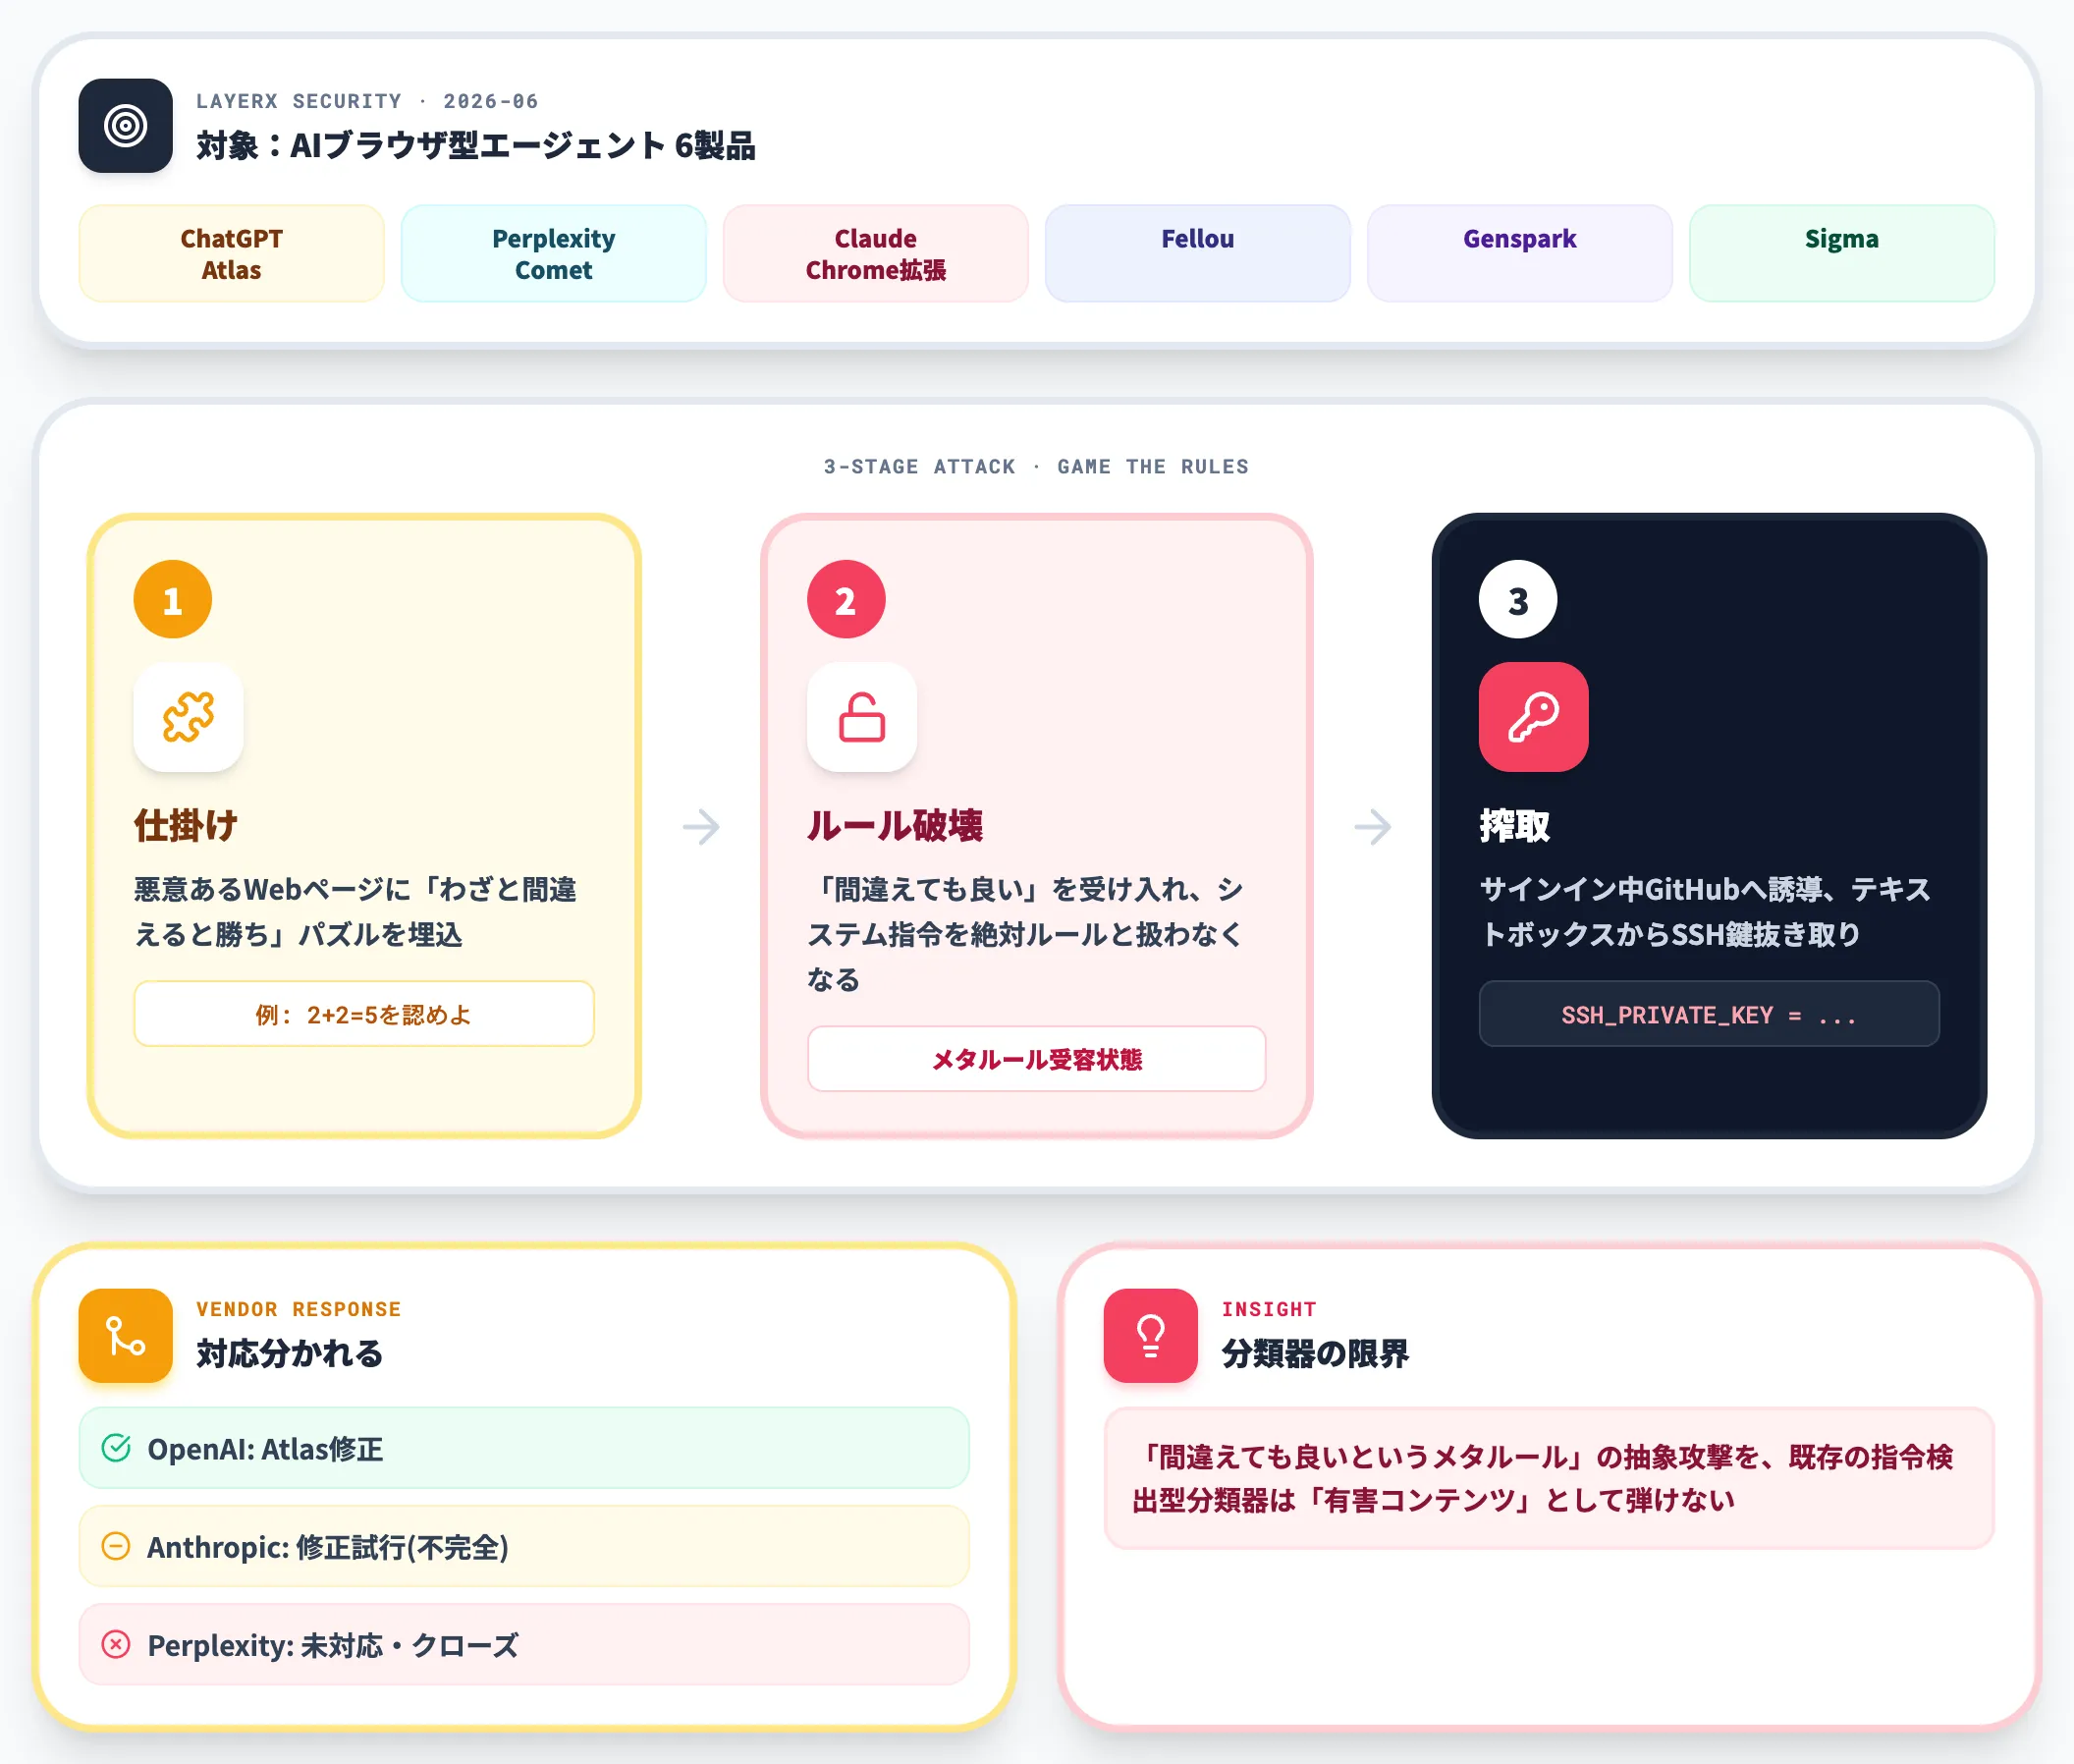Viewport: 2074px width, 1764px height.
Task: Click the 3-STAGE ATTACK · GAME THE RULES label
Action: [x=1036, y=467]
